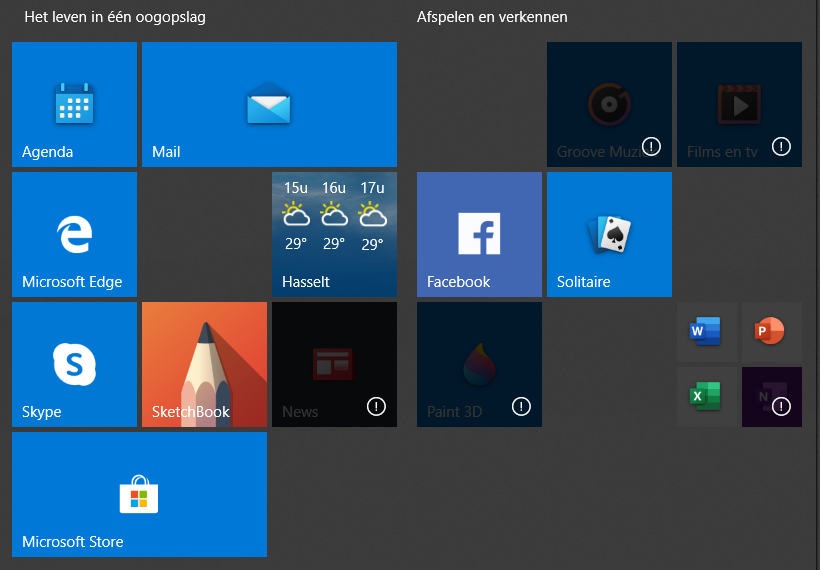Open the dimmed OneNote small tile
This screenshot has width=820, height=570.
pyautogui.click(x=772, y=397)
